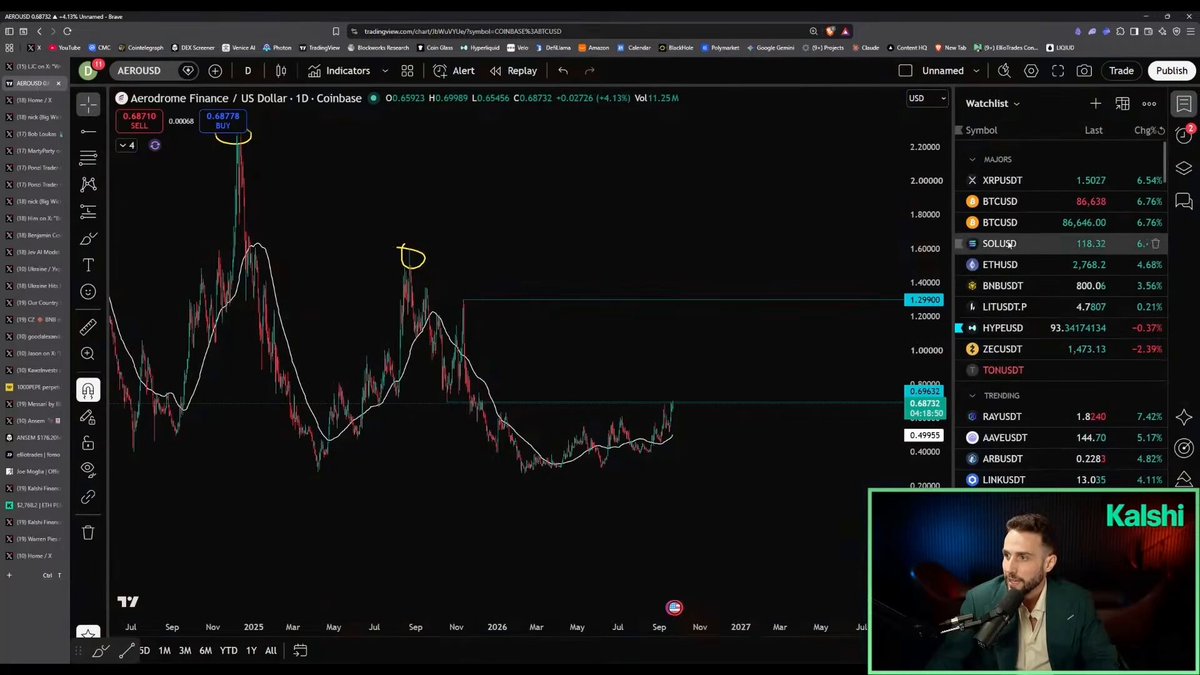Screen dimensions: 1200x675
Task: Take a chart snapshot with camera icon
Action: 1084,71
